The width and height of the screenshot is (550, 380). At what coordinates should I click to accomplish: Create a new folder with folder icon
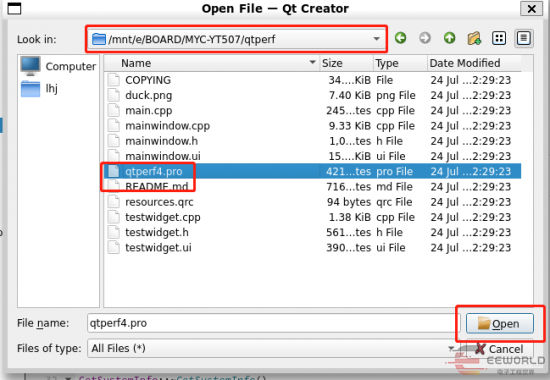pyautogui.click(x=474, y=38)
